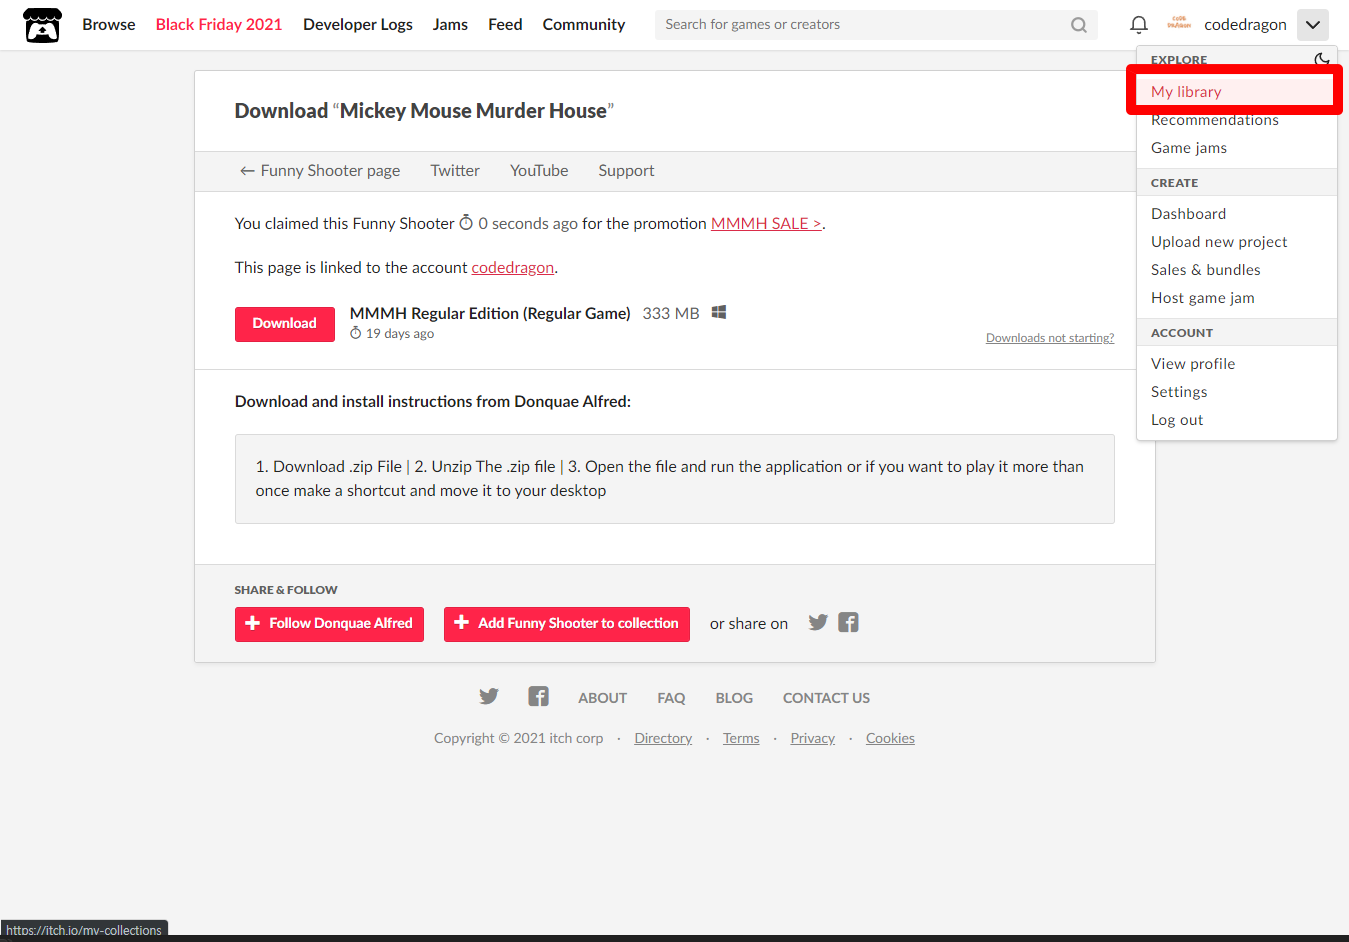Follow the MMMH SALE promotion link
The height and width of the screenshot is (942, 1349).
(766, 224)
